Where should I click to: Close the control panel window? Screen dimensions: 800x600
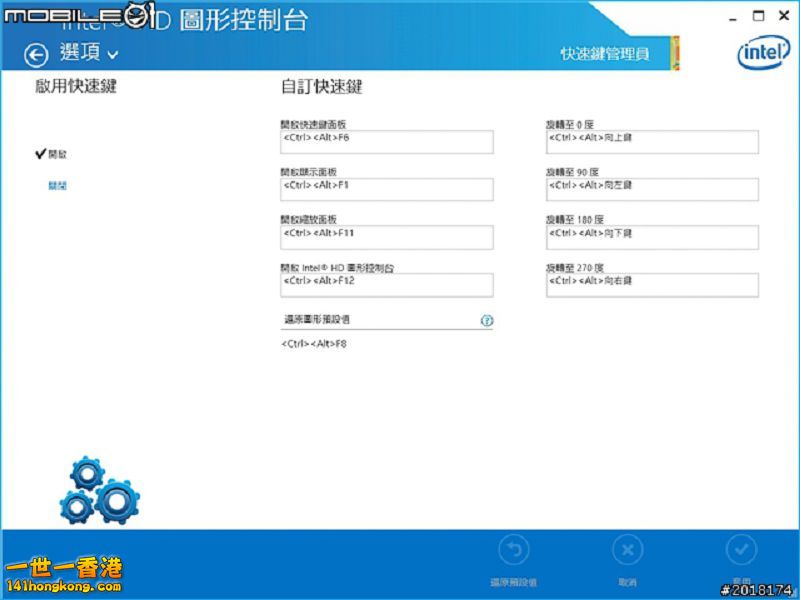(784, 16)
